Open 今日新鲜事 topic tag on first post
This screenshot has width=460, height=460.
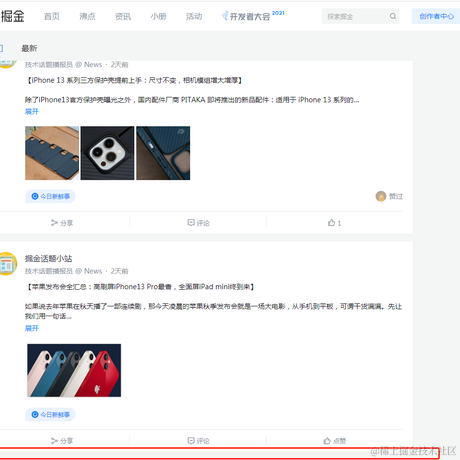50,196
